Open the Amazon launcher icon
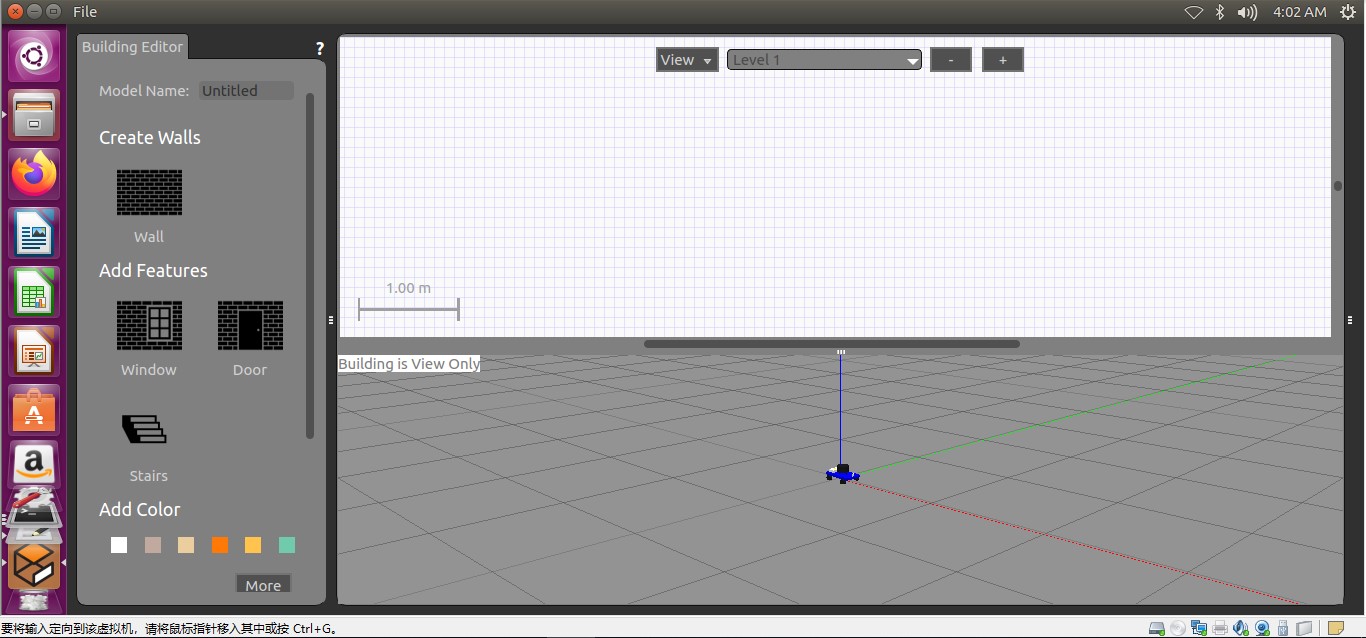The height and width of the screenshot is (638, 1366). point(35,464)
